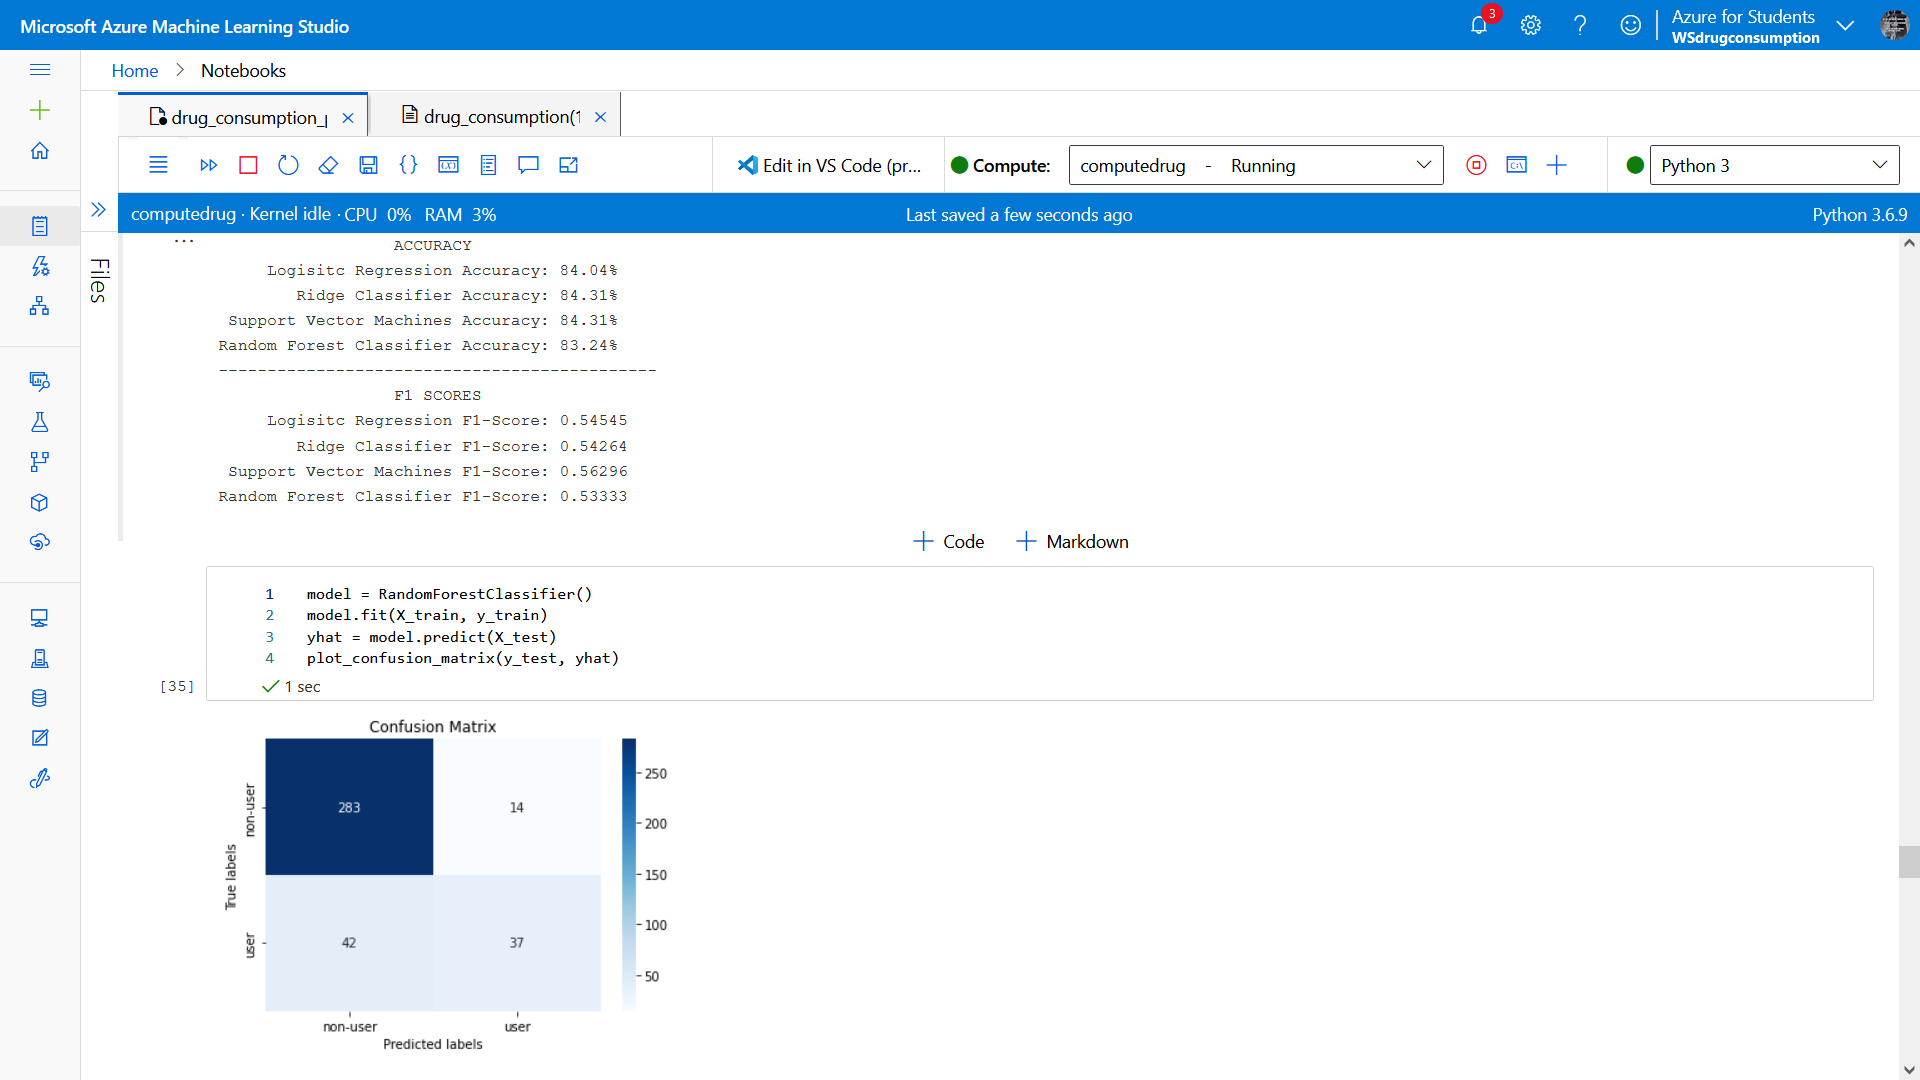This screenshot has width=1920, height=1080.
Task: Click the Home breadcrumb link
Action: coord(135,70)
